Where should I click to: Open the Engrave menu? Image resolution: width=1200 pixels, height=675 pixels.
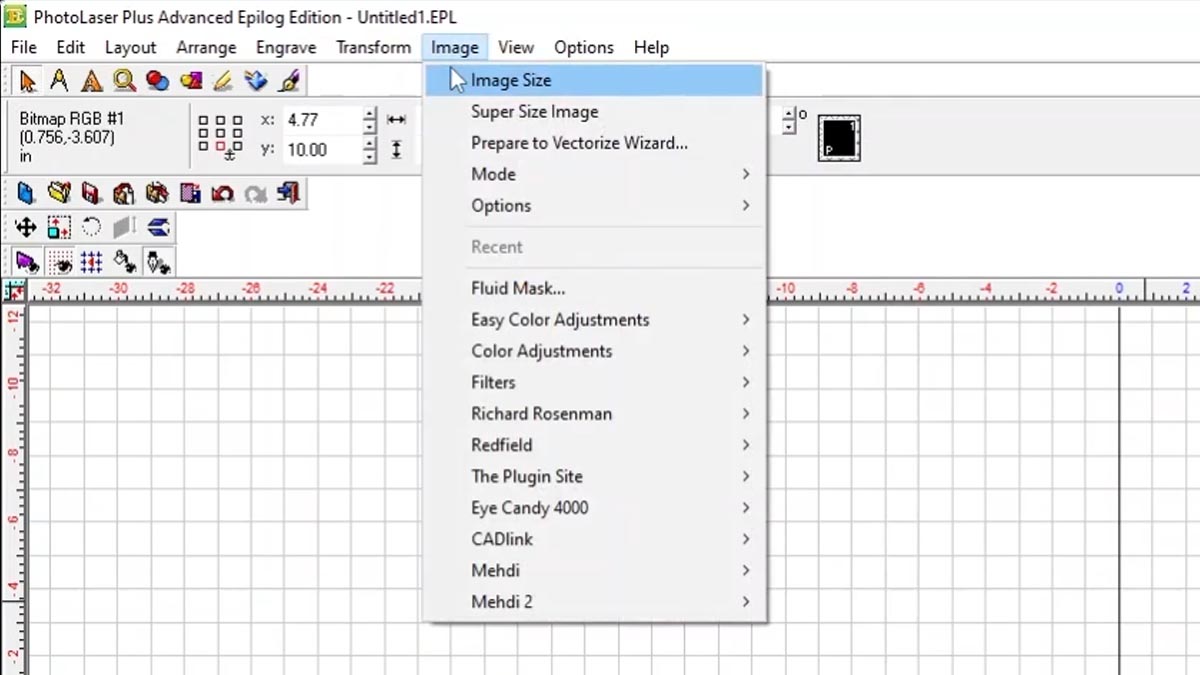pos(285,47)
